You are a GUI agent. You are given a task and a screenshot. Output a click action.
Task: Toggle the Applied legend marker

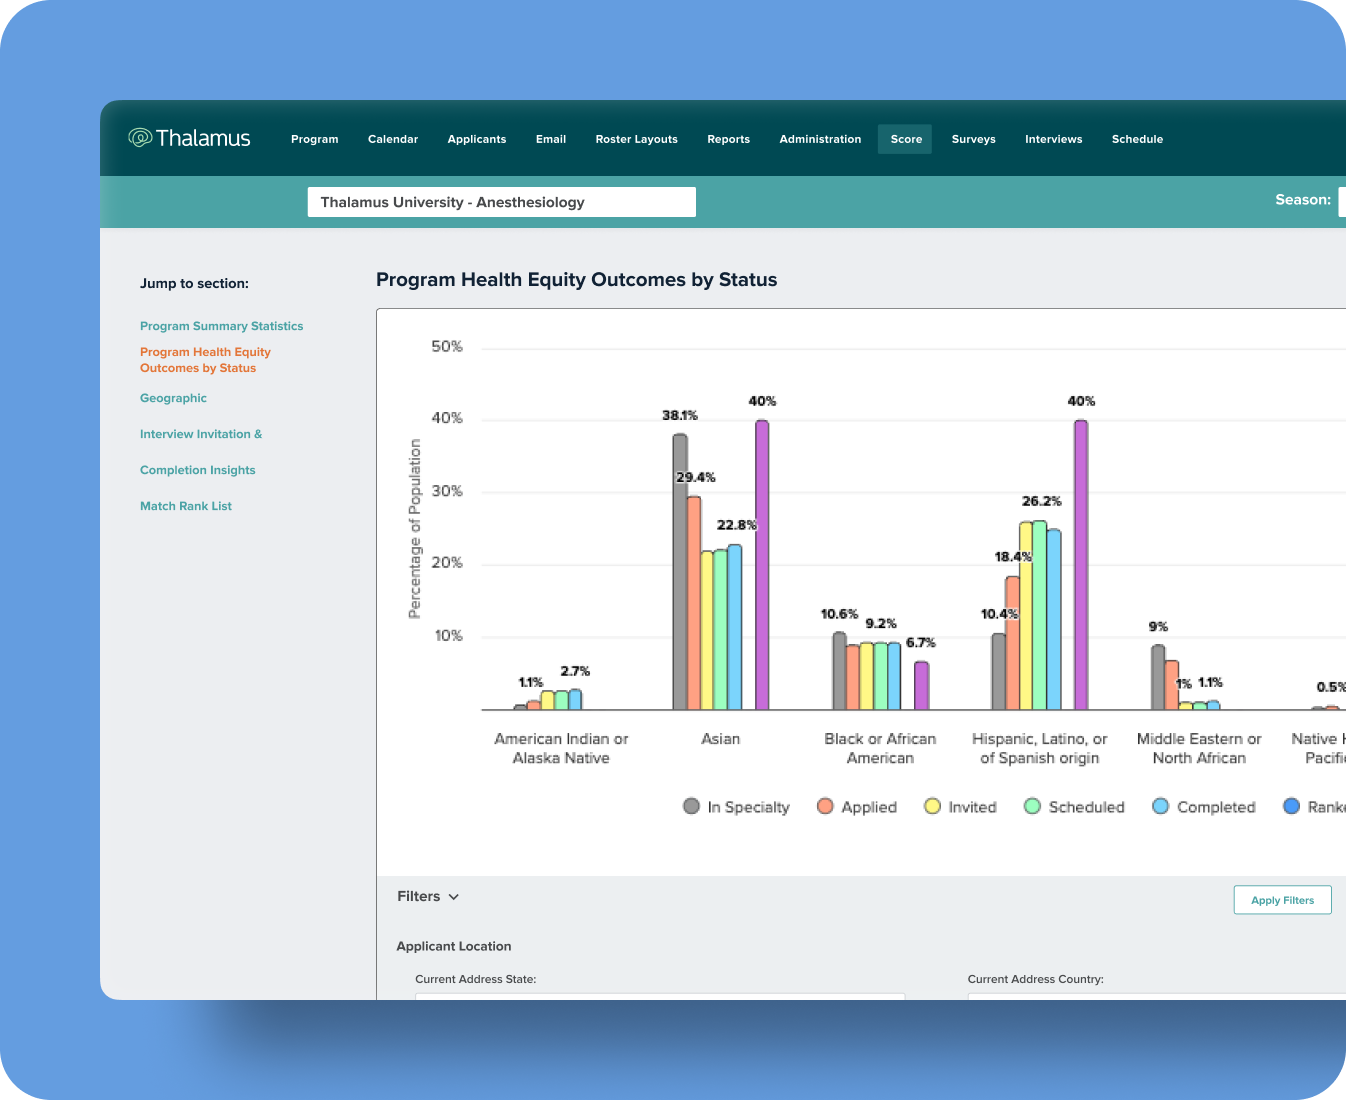tap(825, 806)
